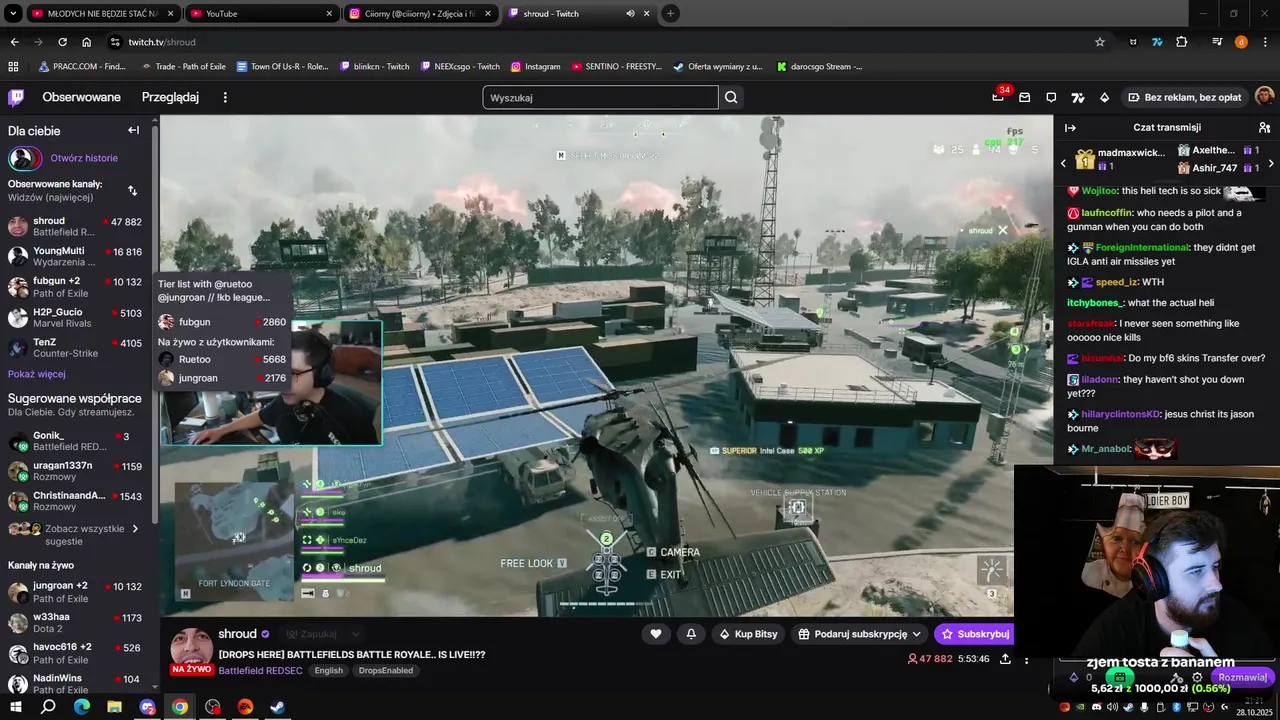The width and height of the screenshot is (1280, 720).
Task: Switch to the Instagram Ciiorny browser tab
Action: (x=420, y=14)
